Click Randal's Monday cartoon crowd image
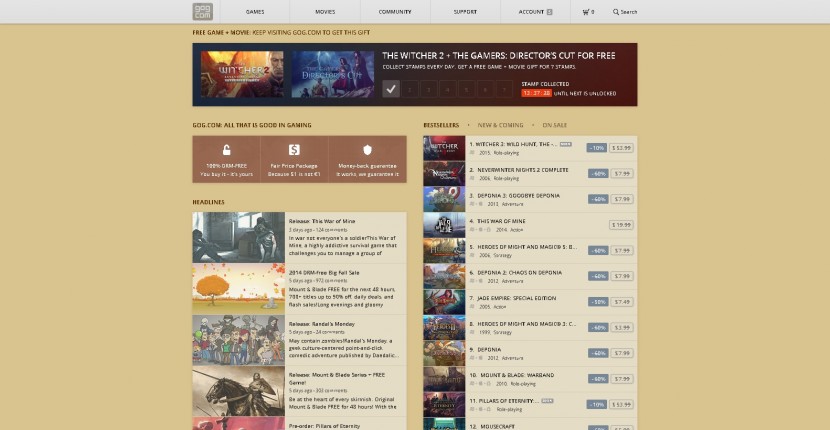 tap(239, 340)
